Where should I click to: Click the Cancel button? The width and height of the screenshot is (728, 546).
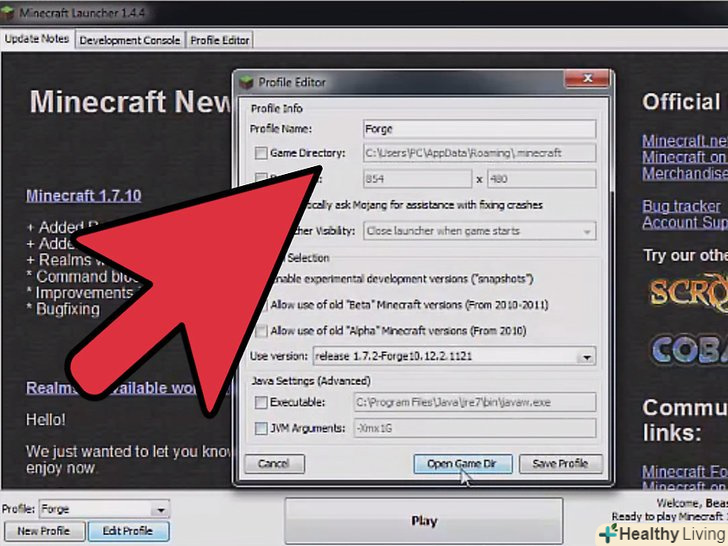tap(274, 463)
